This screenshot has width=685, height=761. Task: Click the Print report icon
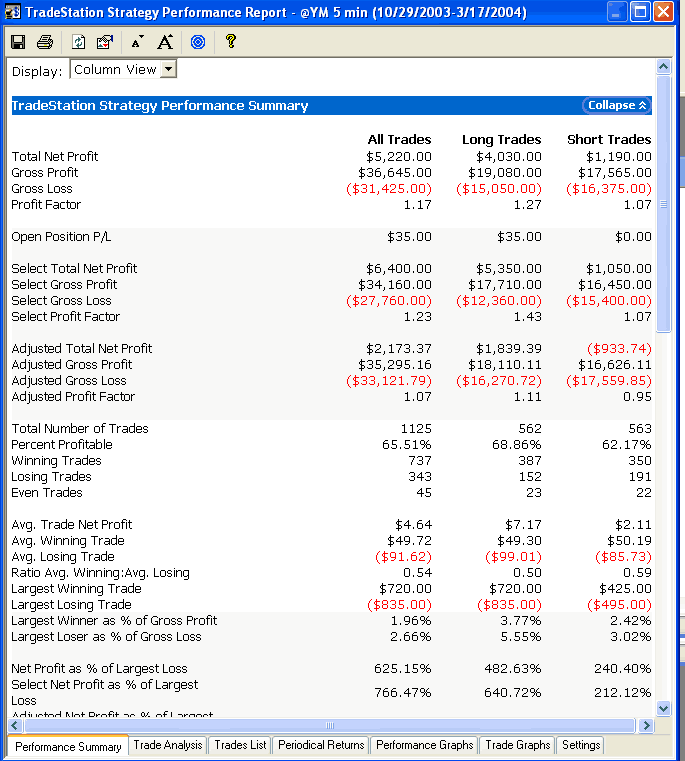(x=45, y=42)
